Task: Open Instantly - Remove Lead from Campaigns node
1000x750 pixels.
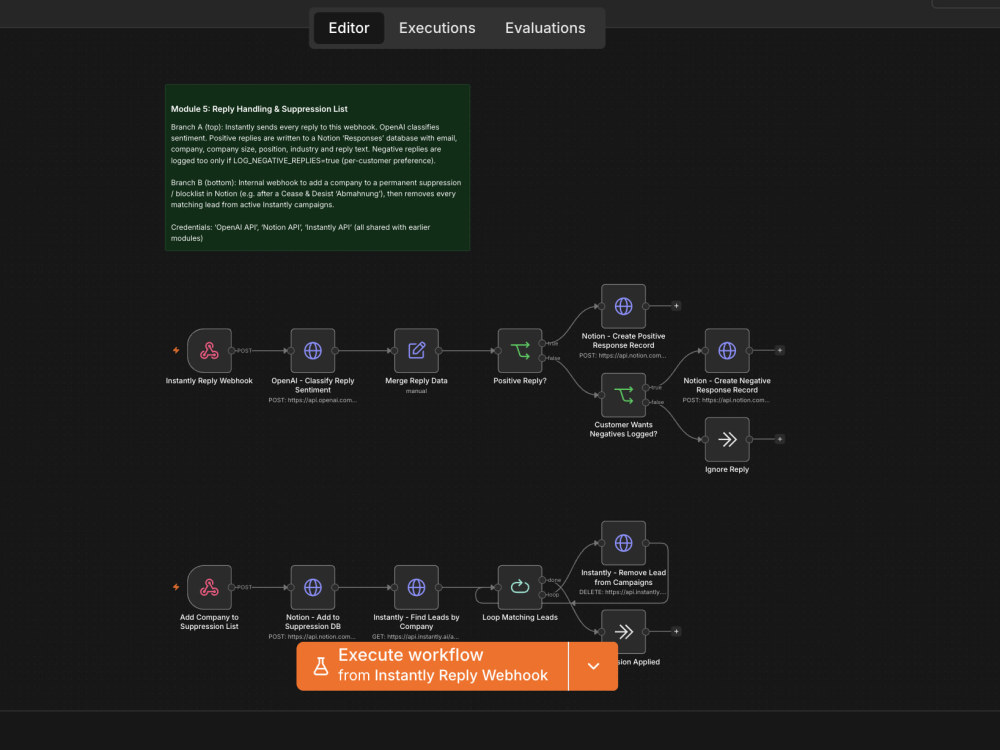Action: [623, 543]
